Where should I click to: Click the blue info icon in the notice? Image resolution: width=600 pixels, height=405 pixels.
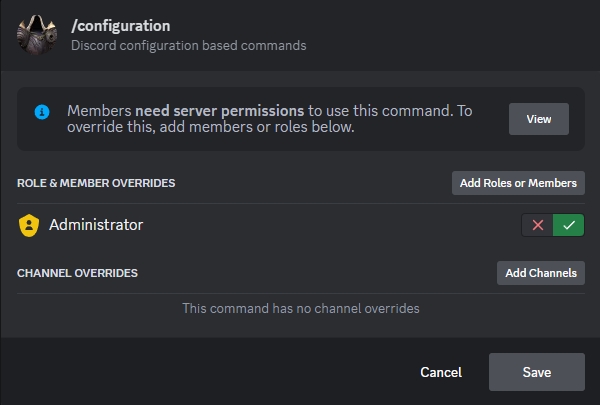tap(42, 111)
